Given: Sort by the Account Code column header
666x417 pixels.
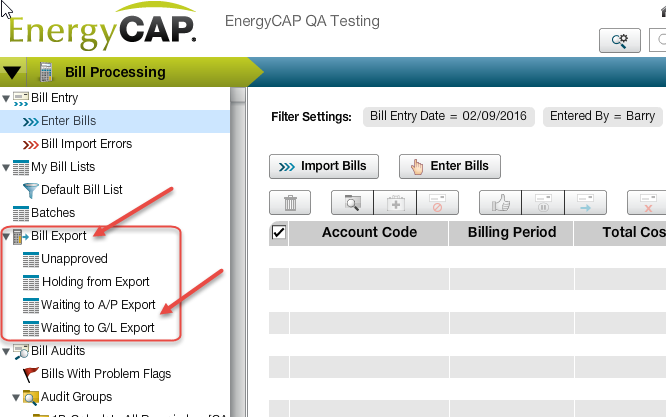Looking at the screenshot, I should [x=369, y=233].
